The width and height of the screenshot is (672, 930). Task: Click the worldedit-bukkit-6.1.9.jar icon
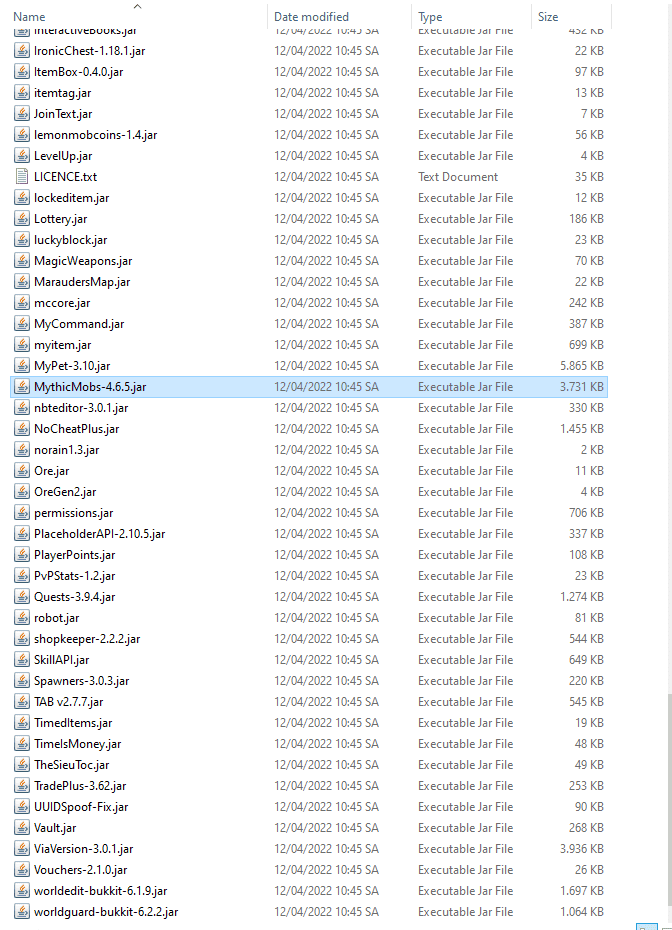click(22, 891)
